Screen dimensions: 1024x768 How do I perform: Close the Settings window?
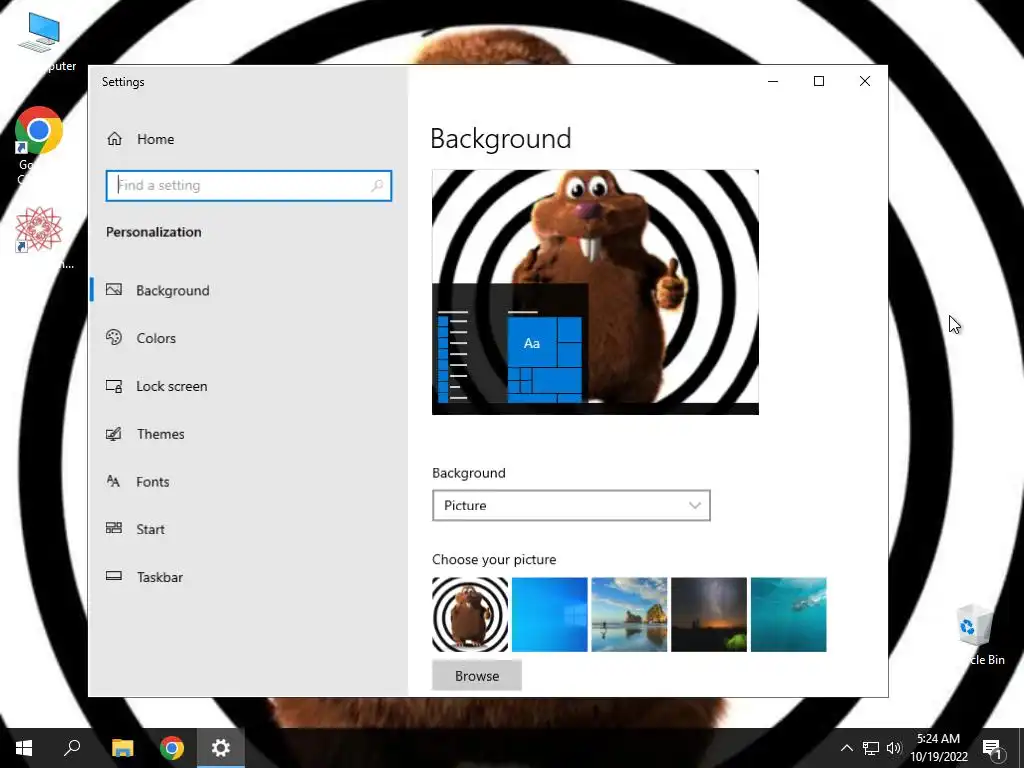[865, 81]
